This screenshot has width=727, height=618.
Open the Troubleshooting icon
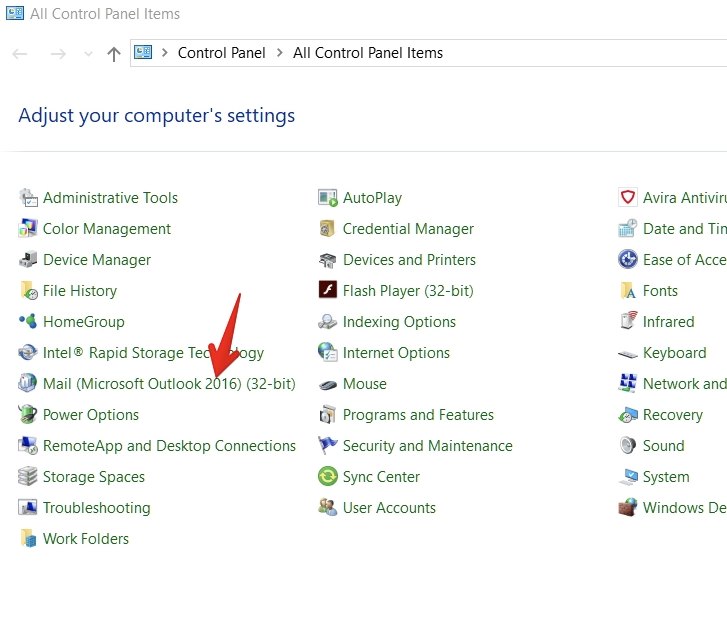28,508
